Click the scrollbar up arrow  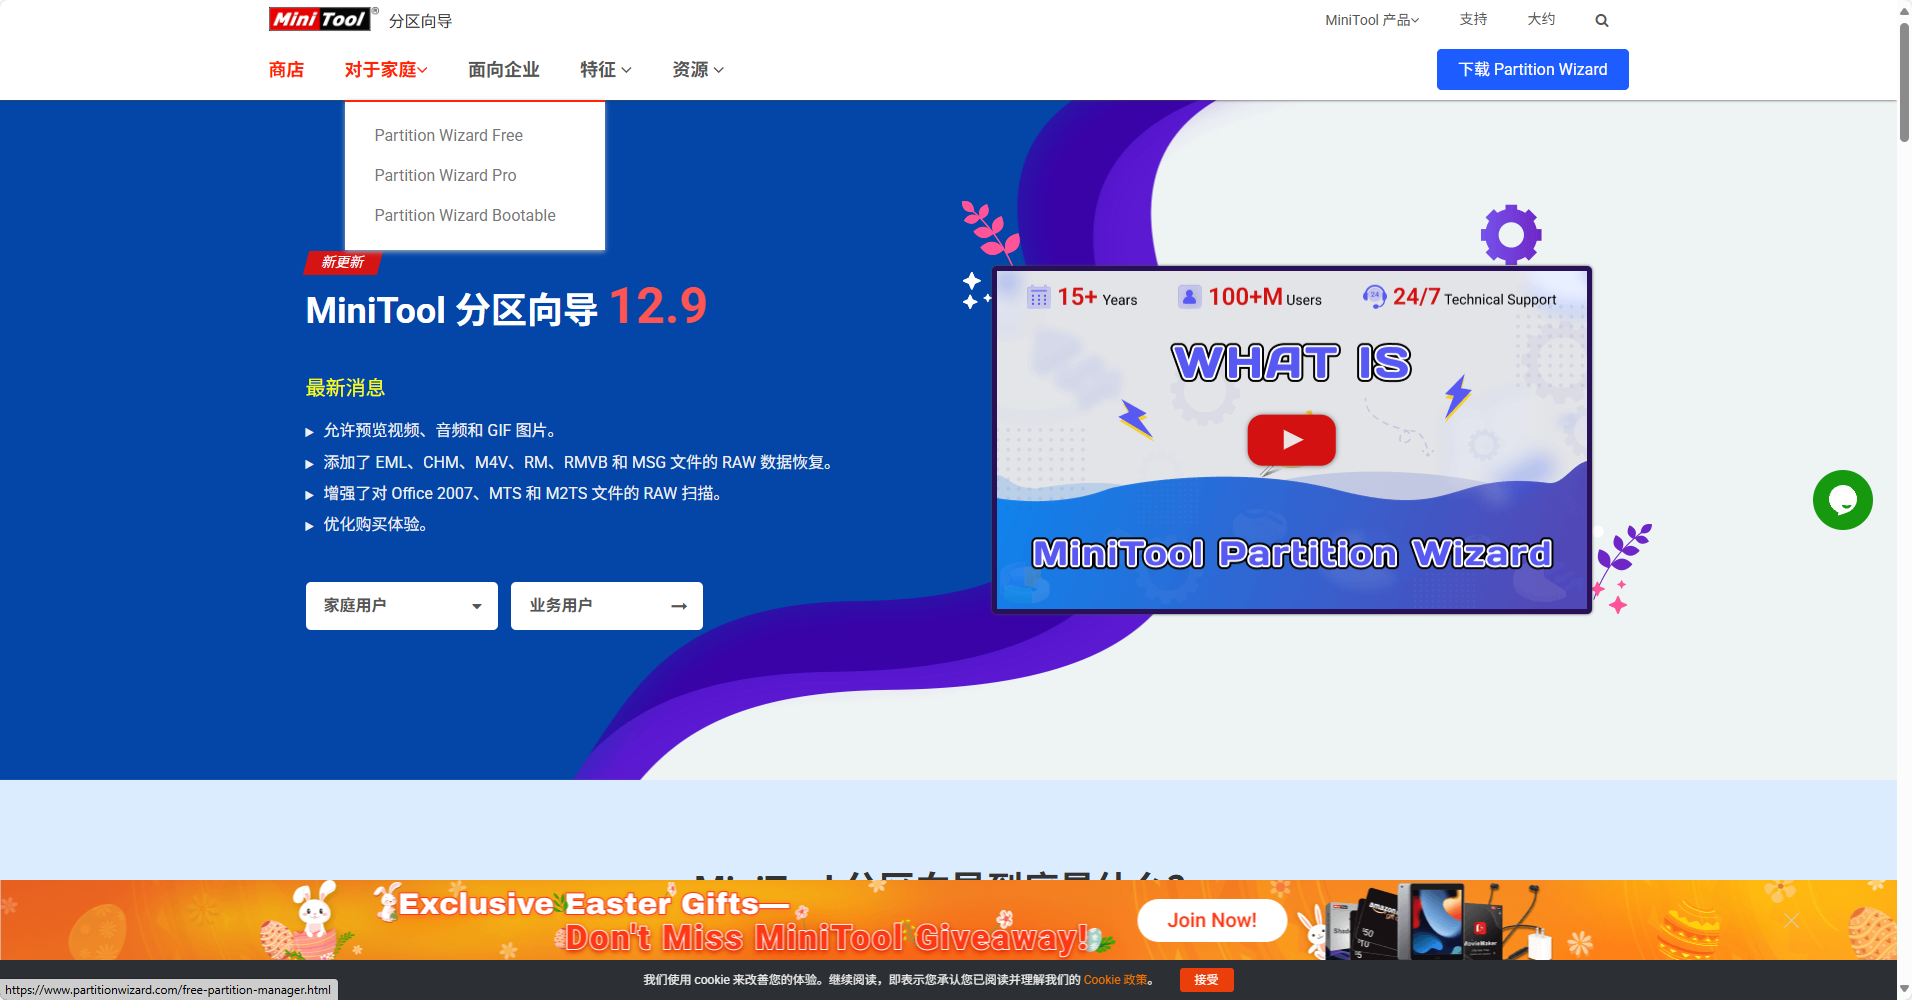tap(1904, 9)
